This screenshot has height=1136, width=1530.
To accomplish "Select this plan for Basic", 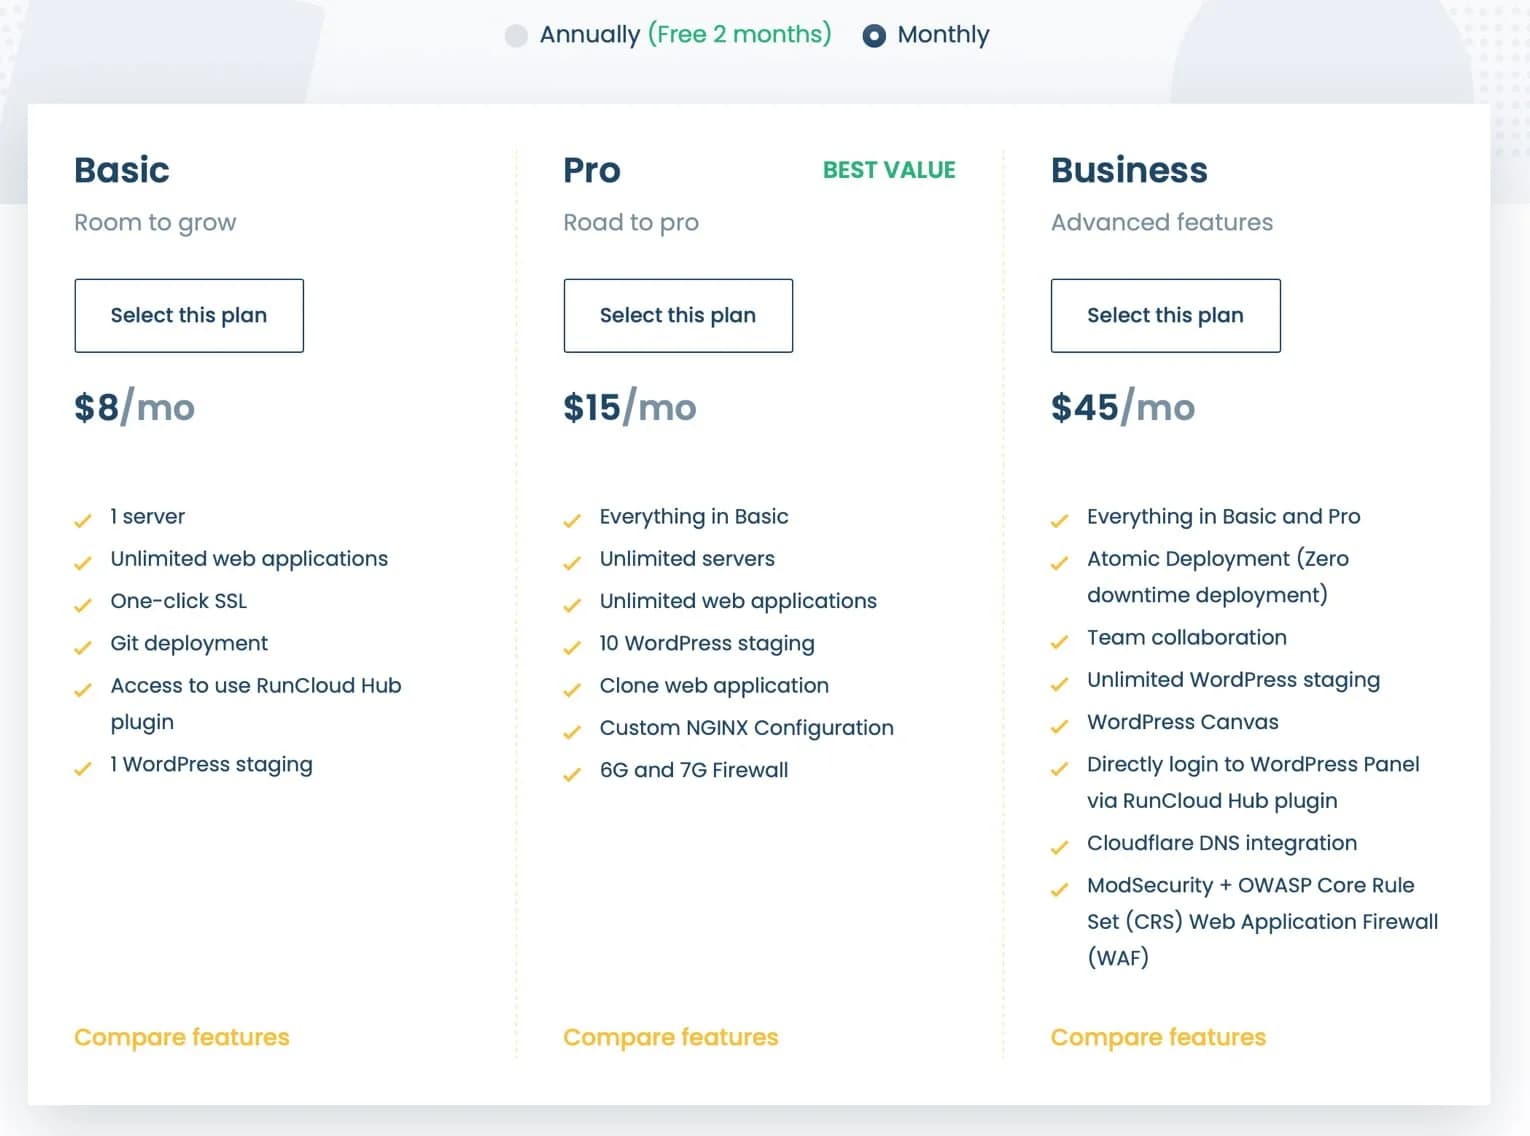I will point(188,315).
